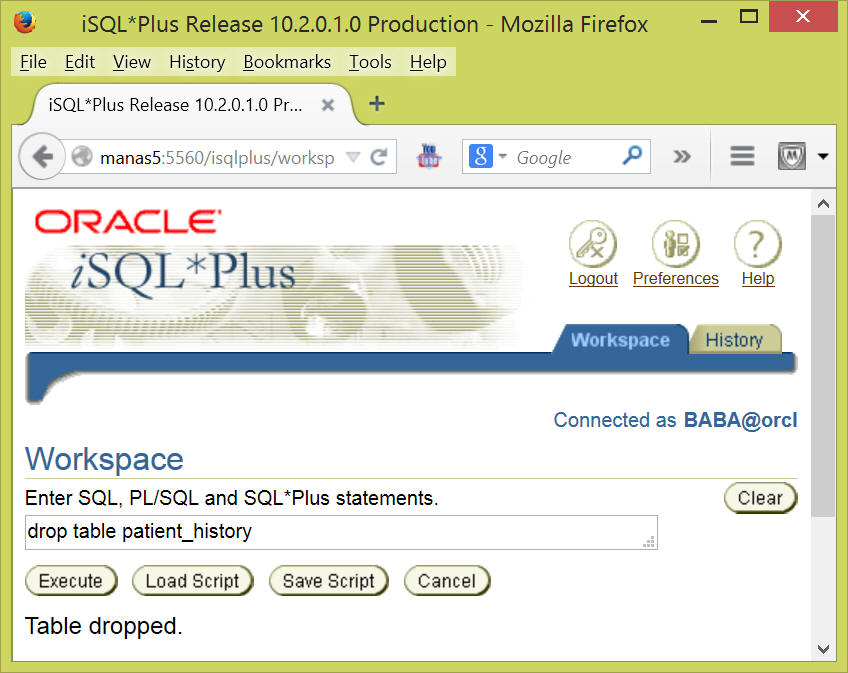Click the "Connected as BABA@orcl" text
This screenshot has height=673, width=848.
tap(675, 420)
